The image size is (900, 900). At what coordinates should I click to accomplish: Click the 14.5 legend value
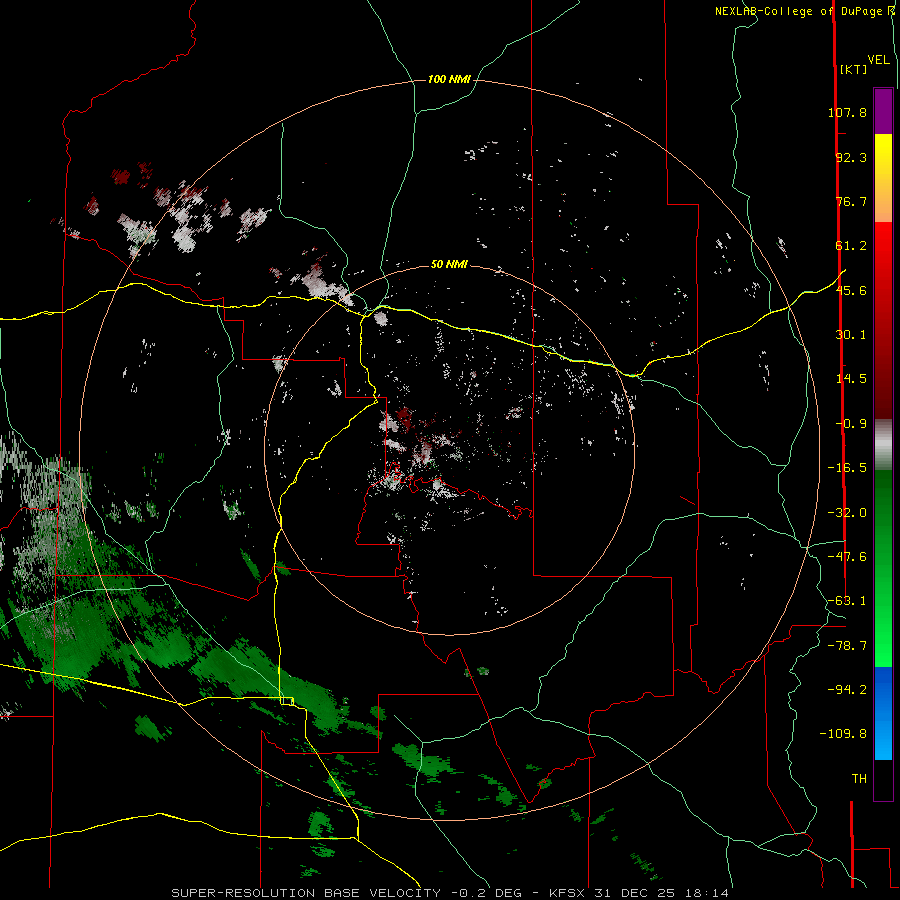(851, 379)
